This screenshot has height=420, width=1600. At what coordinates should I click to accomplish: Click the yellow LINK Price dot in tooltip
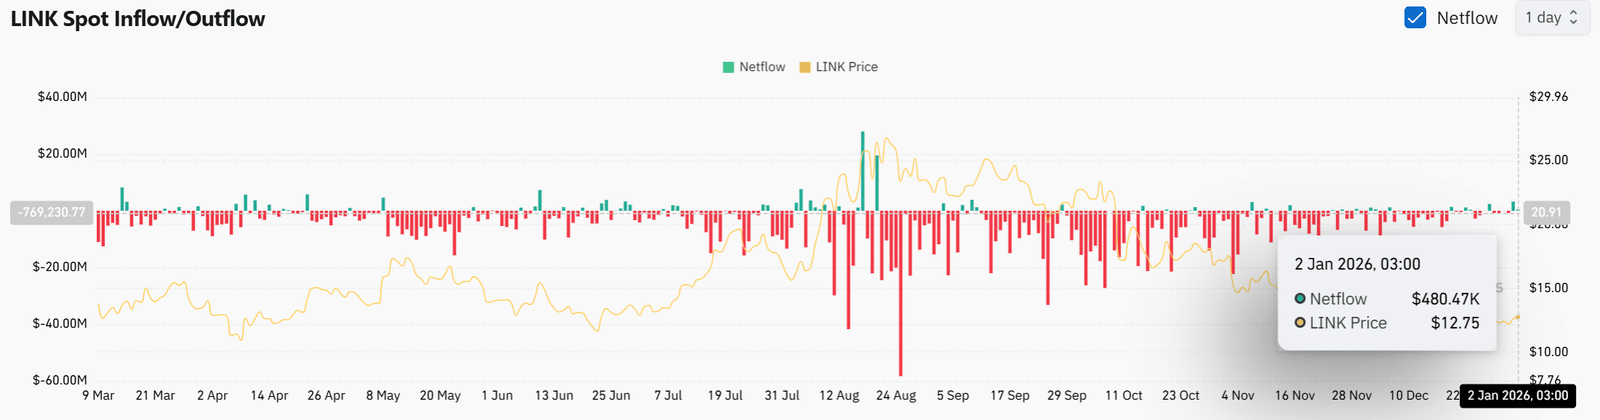coord(1300,322)
